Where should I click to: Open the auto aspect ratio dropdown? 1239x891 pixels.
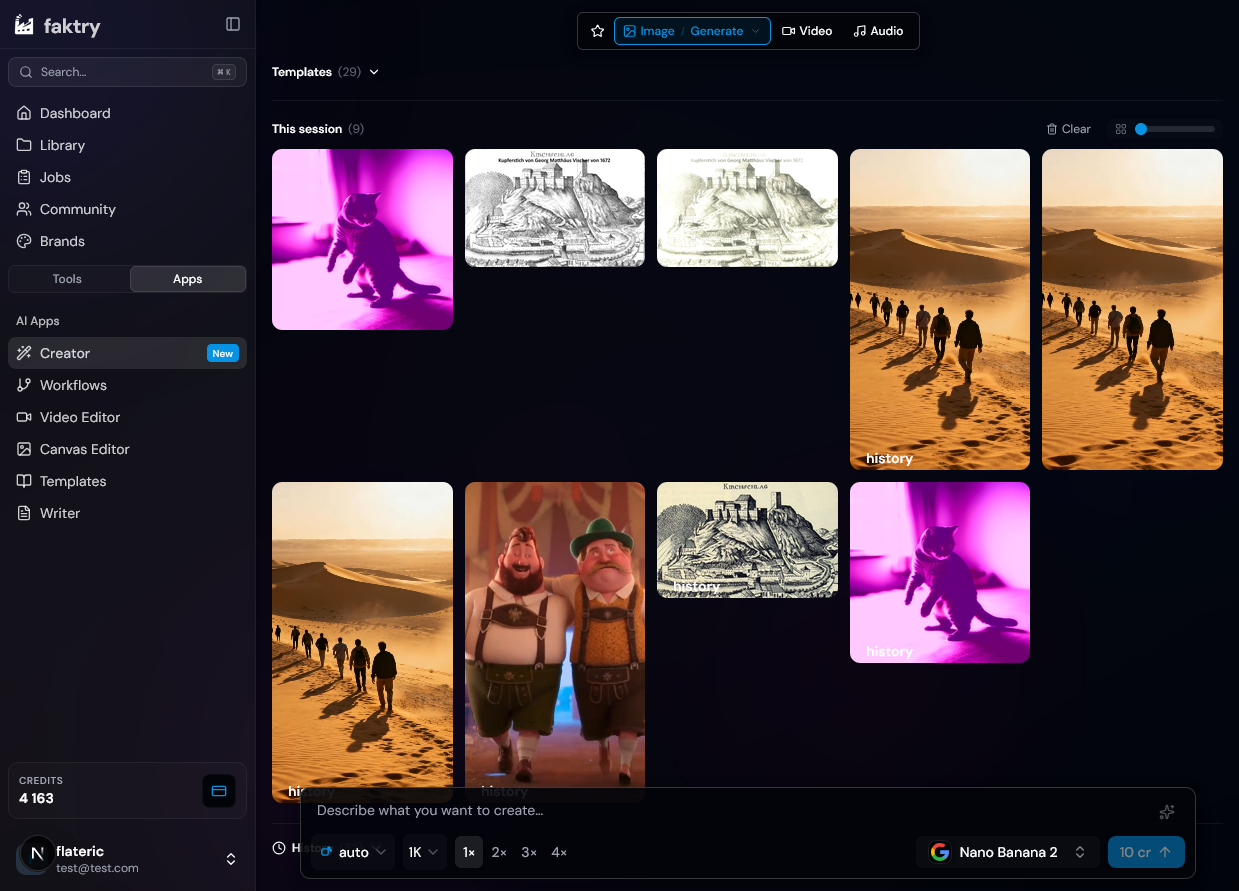coord(353,852)
